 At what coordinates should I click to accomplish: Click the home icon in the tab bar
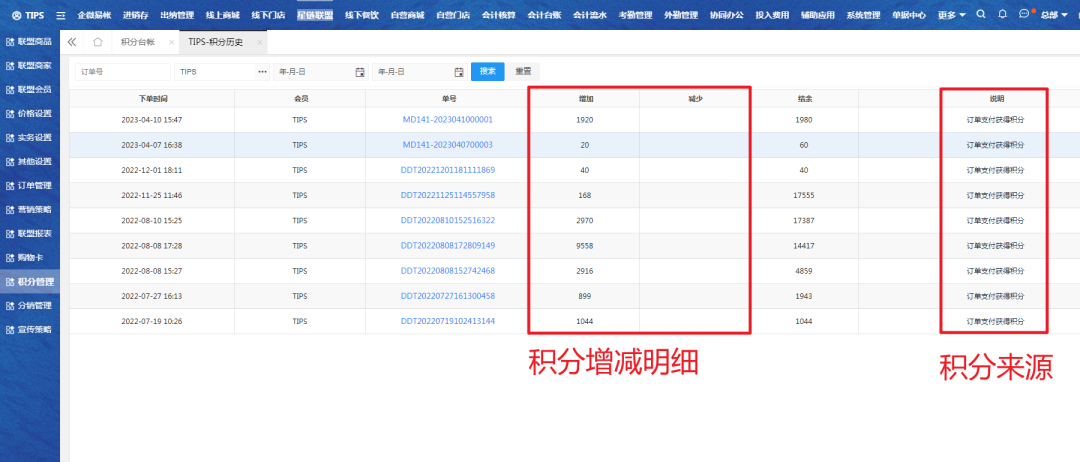97,42
